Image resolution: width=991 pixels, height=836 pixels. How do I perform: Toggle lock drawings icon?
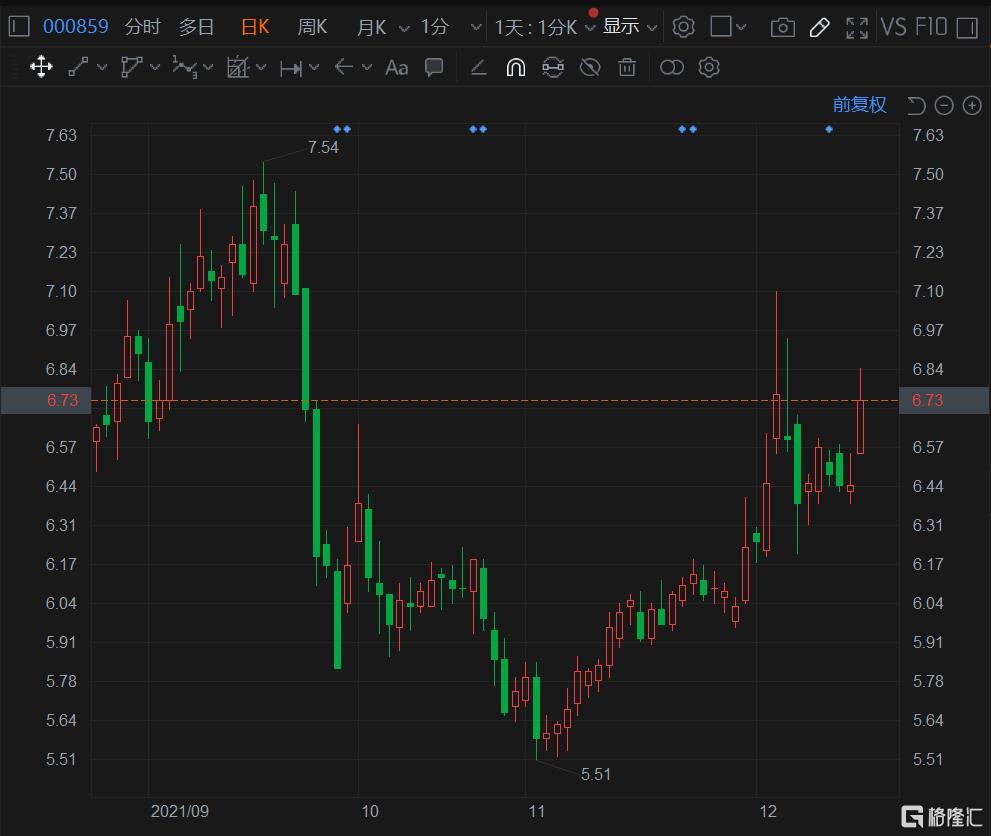tap(553, 67)
